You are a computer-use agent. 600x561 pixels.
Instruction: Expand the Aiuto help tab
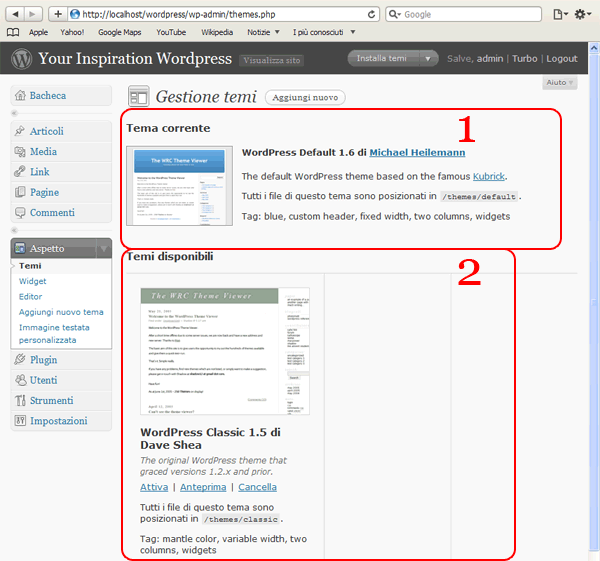[559, 82]
